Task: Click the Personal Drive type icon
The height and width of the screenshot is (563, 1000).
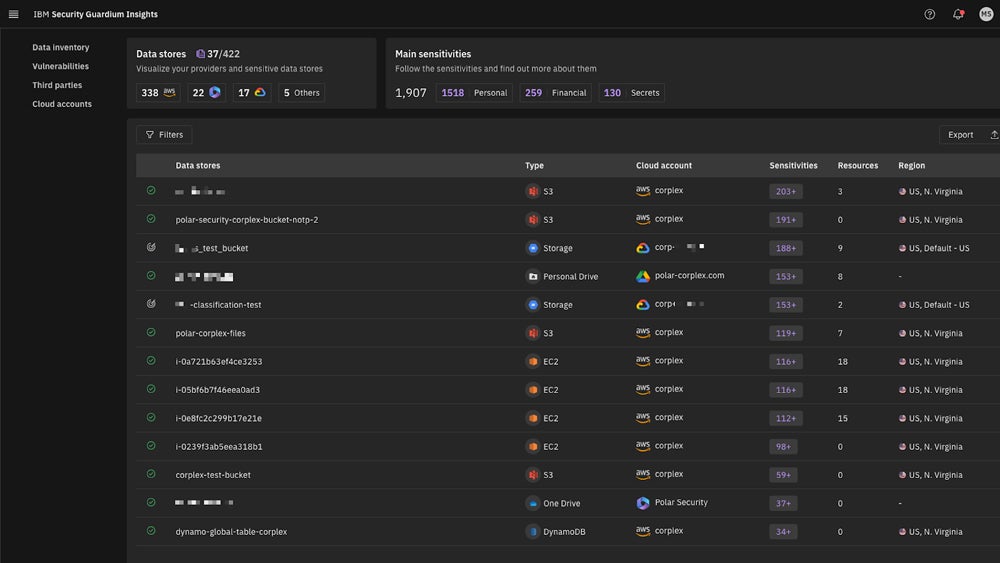Action: tap(533, 276)
